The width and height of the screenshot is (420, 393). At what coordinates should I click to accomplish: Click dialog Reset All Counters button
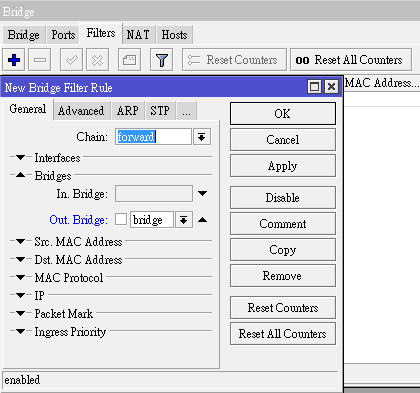(x=283, y=334)
